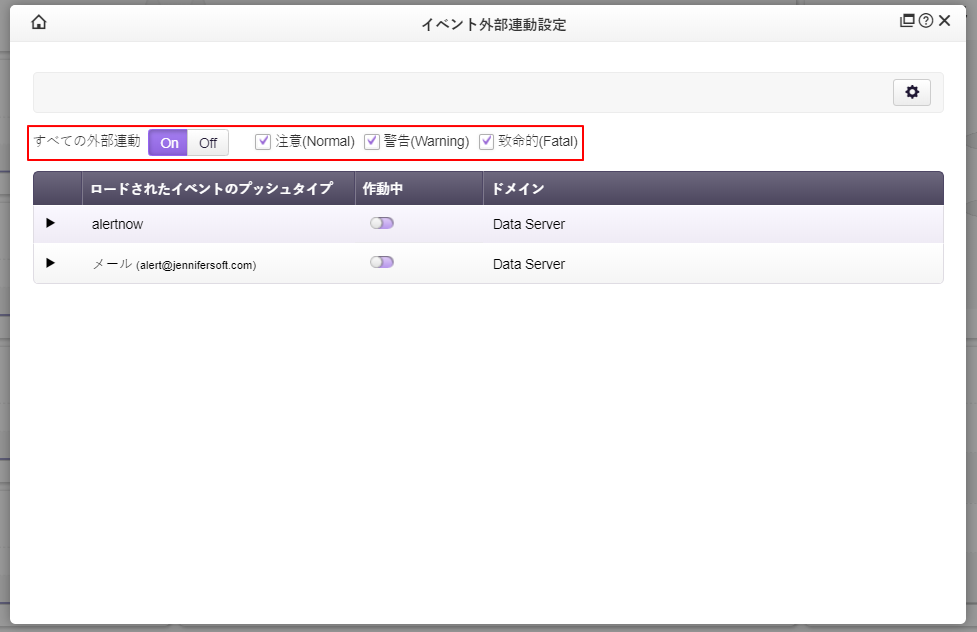
Task: Click Data Server in the alertnow row
Action: pyautogui.click(x=529, y=225)
